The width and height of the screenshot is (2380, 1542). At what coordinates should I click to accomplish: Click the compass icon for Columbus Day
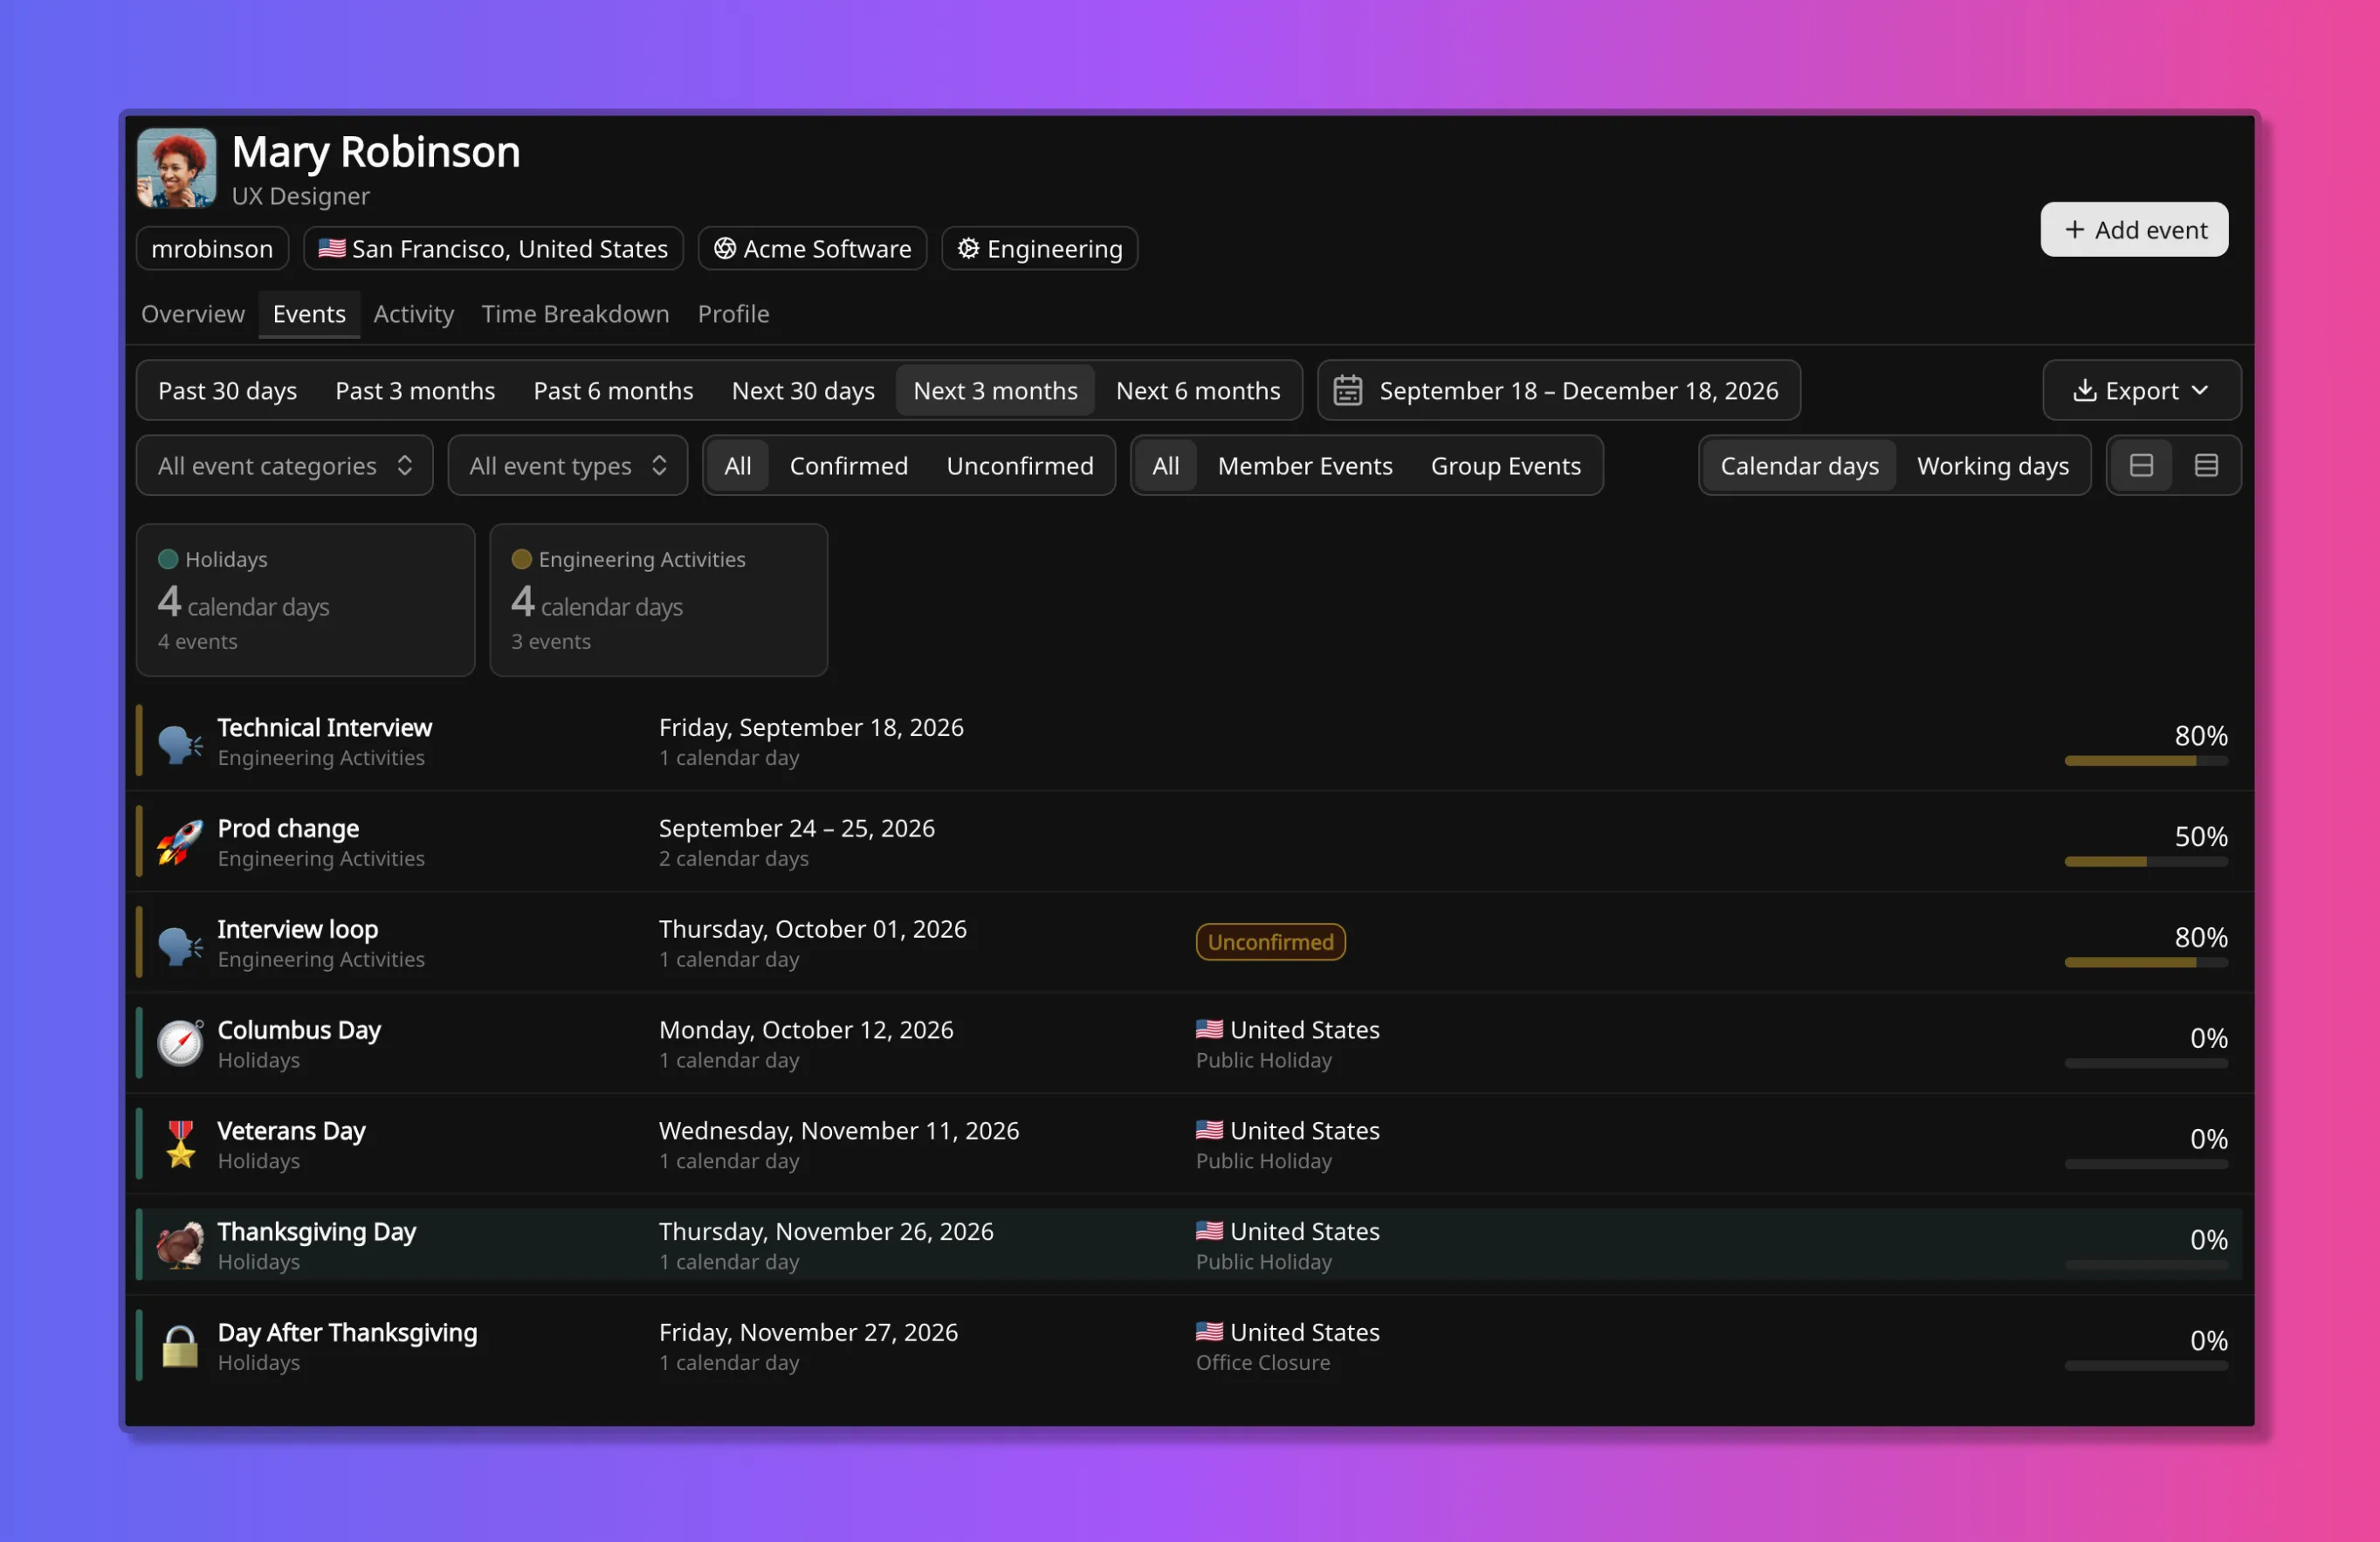tap(180, 1044)
